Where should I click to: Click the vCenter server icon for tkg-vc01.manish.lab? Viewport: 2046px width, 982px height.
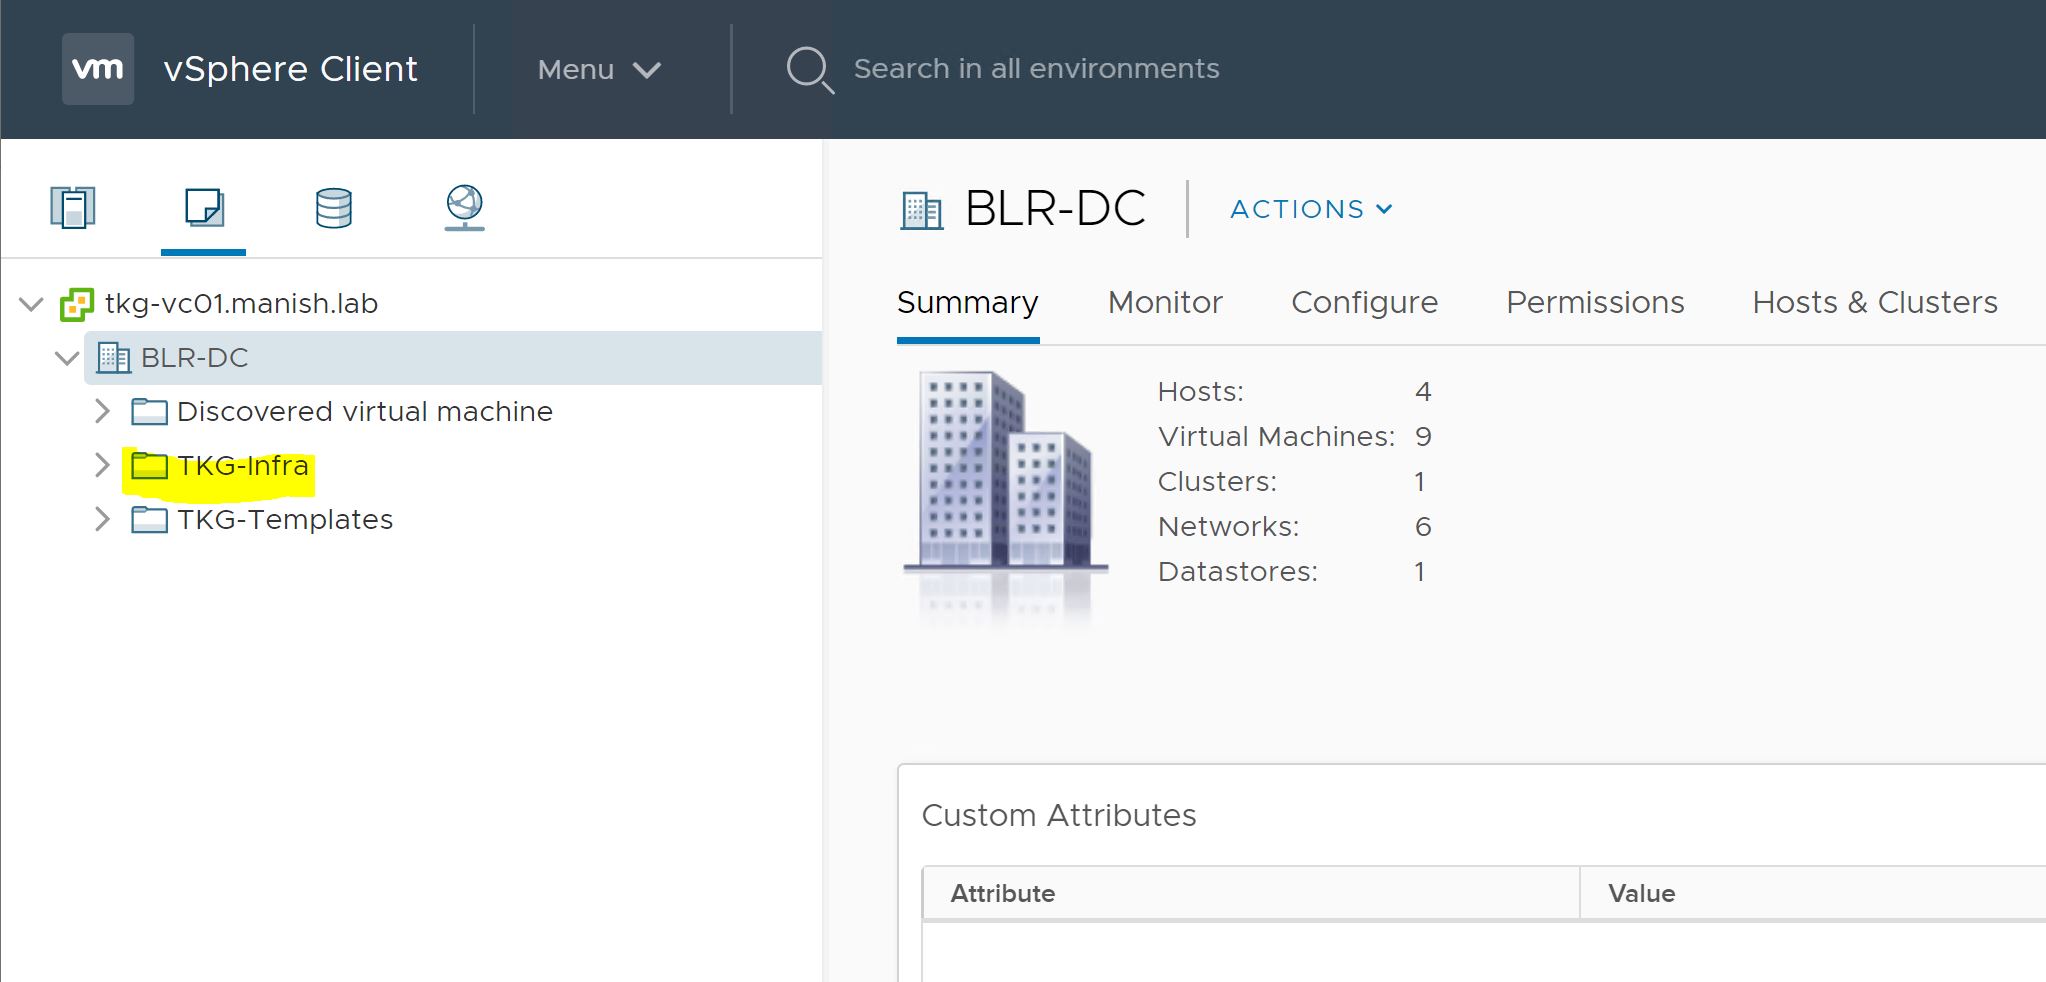(x=77, y=304)
